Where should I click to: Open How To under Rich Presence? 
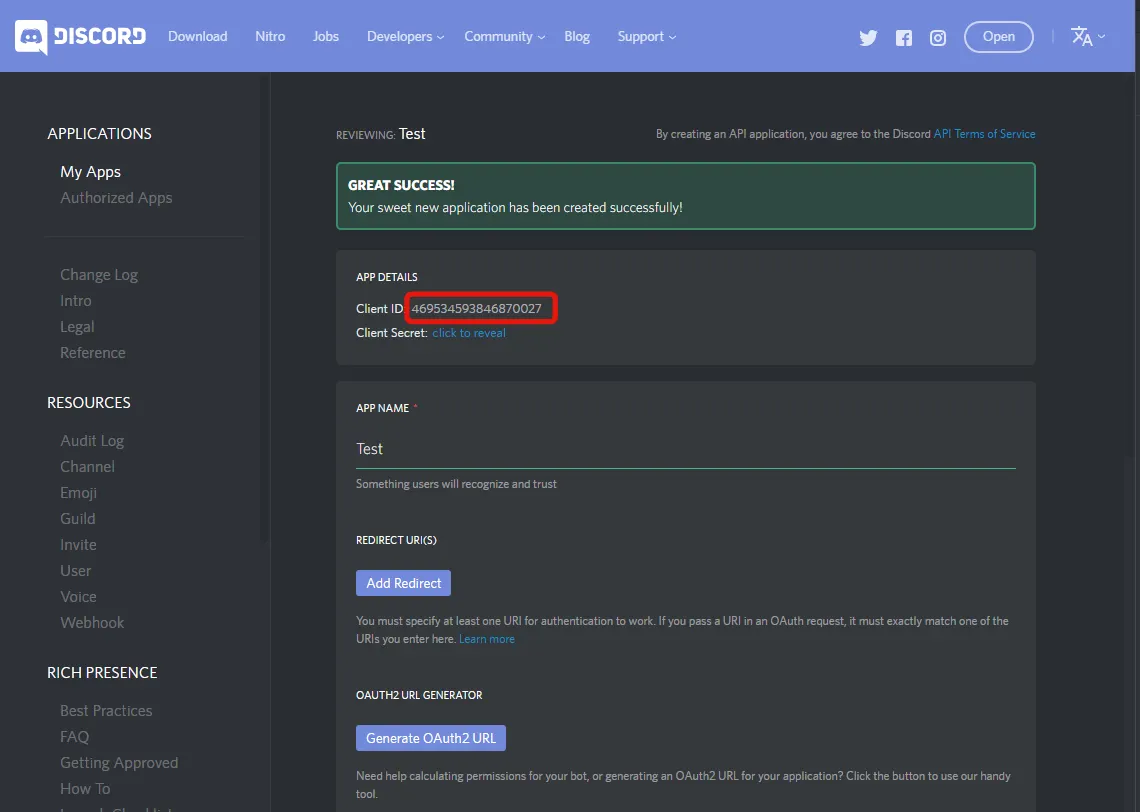(x=85, y=789)
